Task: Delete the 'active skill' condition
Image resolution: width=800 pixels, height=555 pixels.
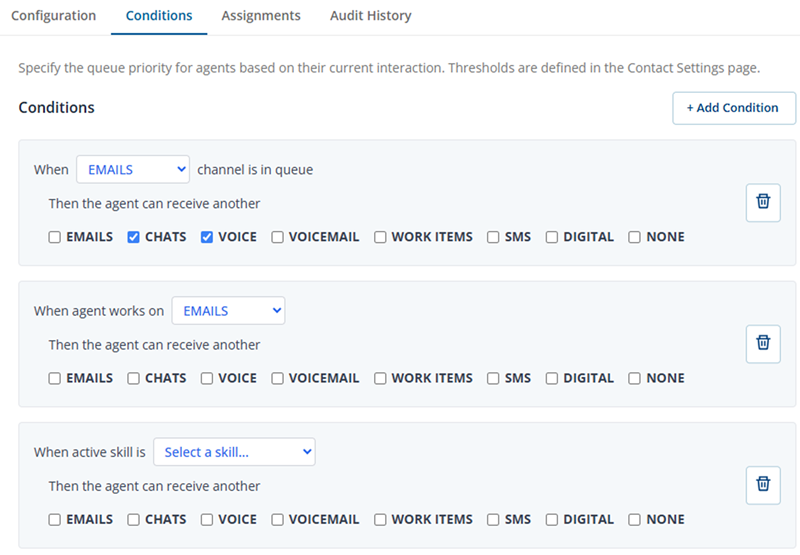Action: coord(763,485)
